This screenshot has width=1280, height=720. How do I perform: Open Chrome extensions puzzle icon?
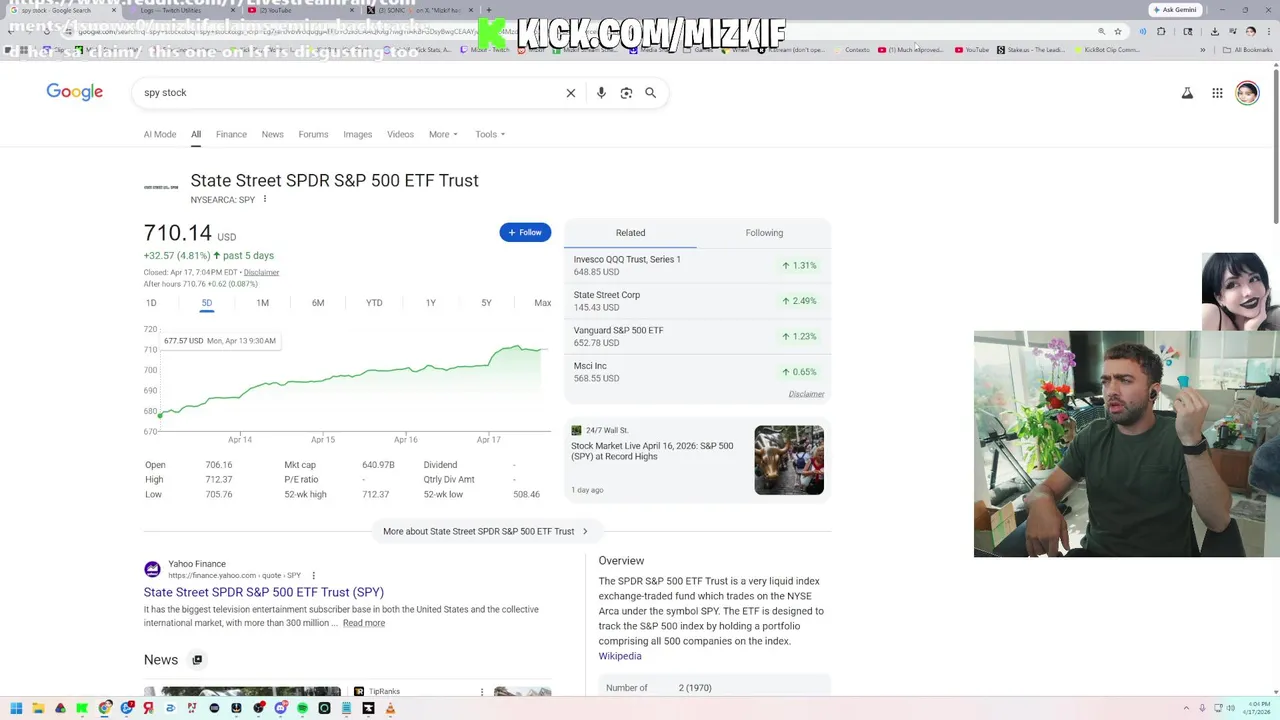point(1161,32)
